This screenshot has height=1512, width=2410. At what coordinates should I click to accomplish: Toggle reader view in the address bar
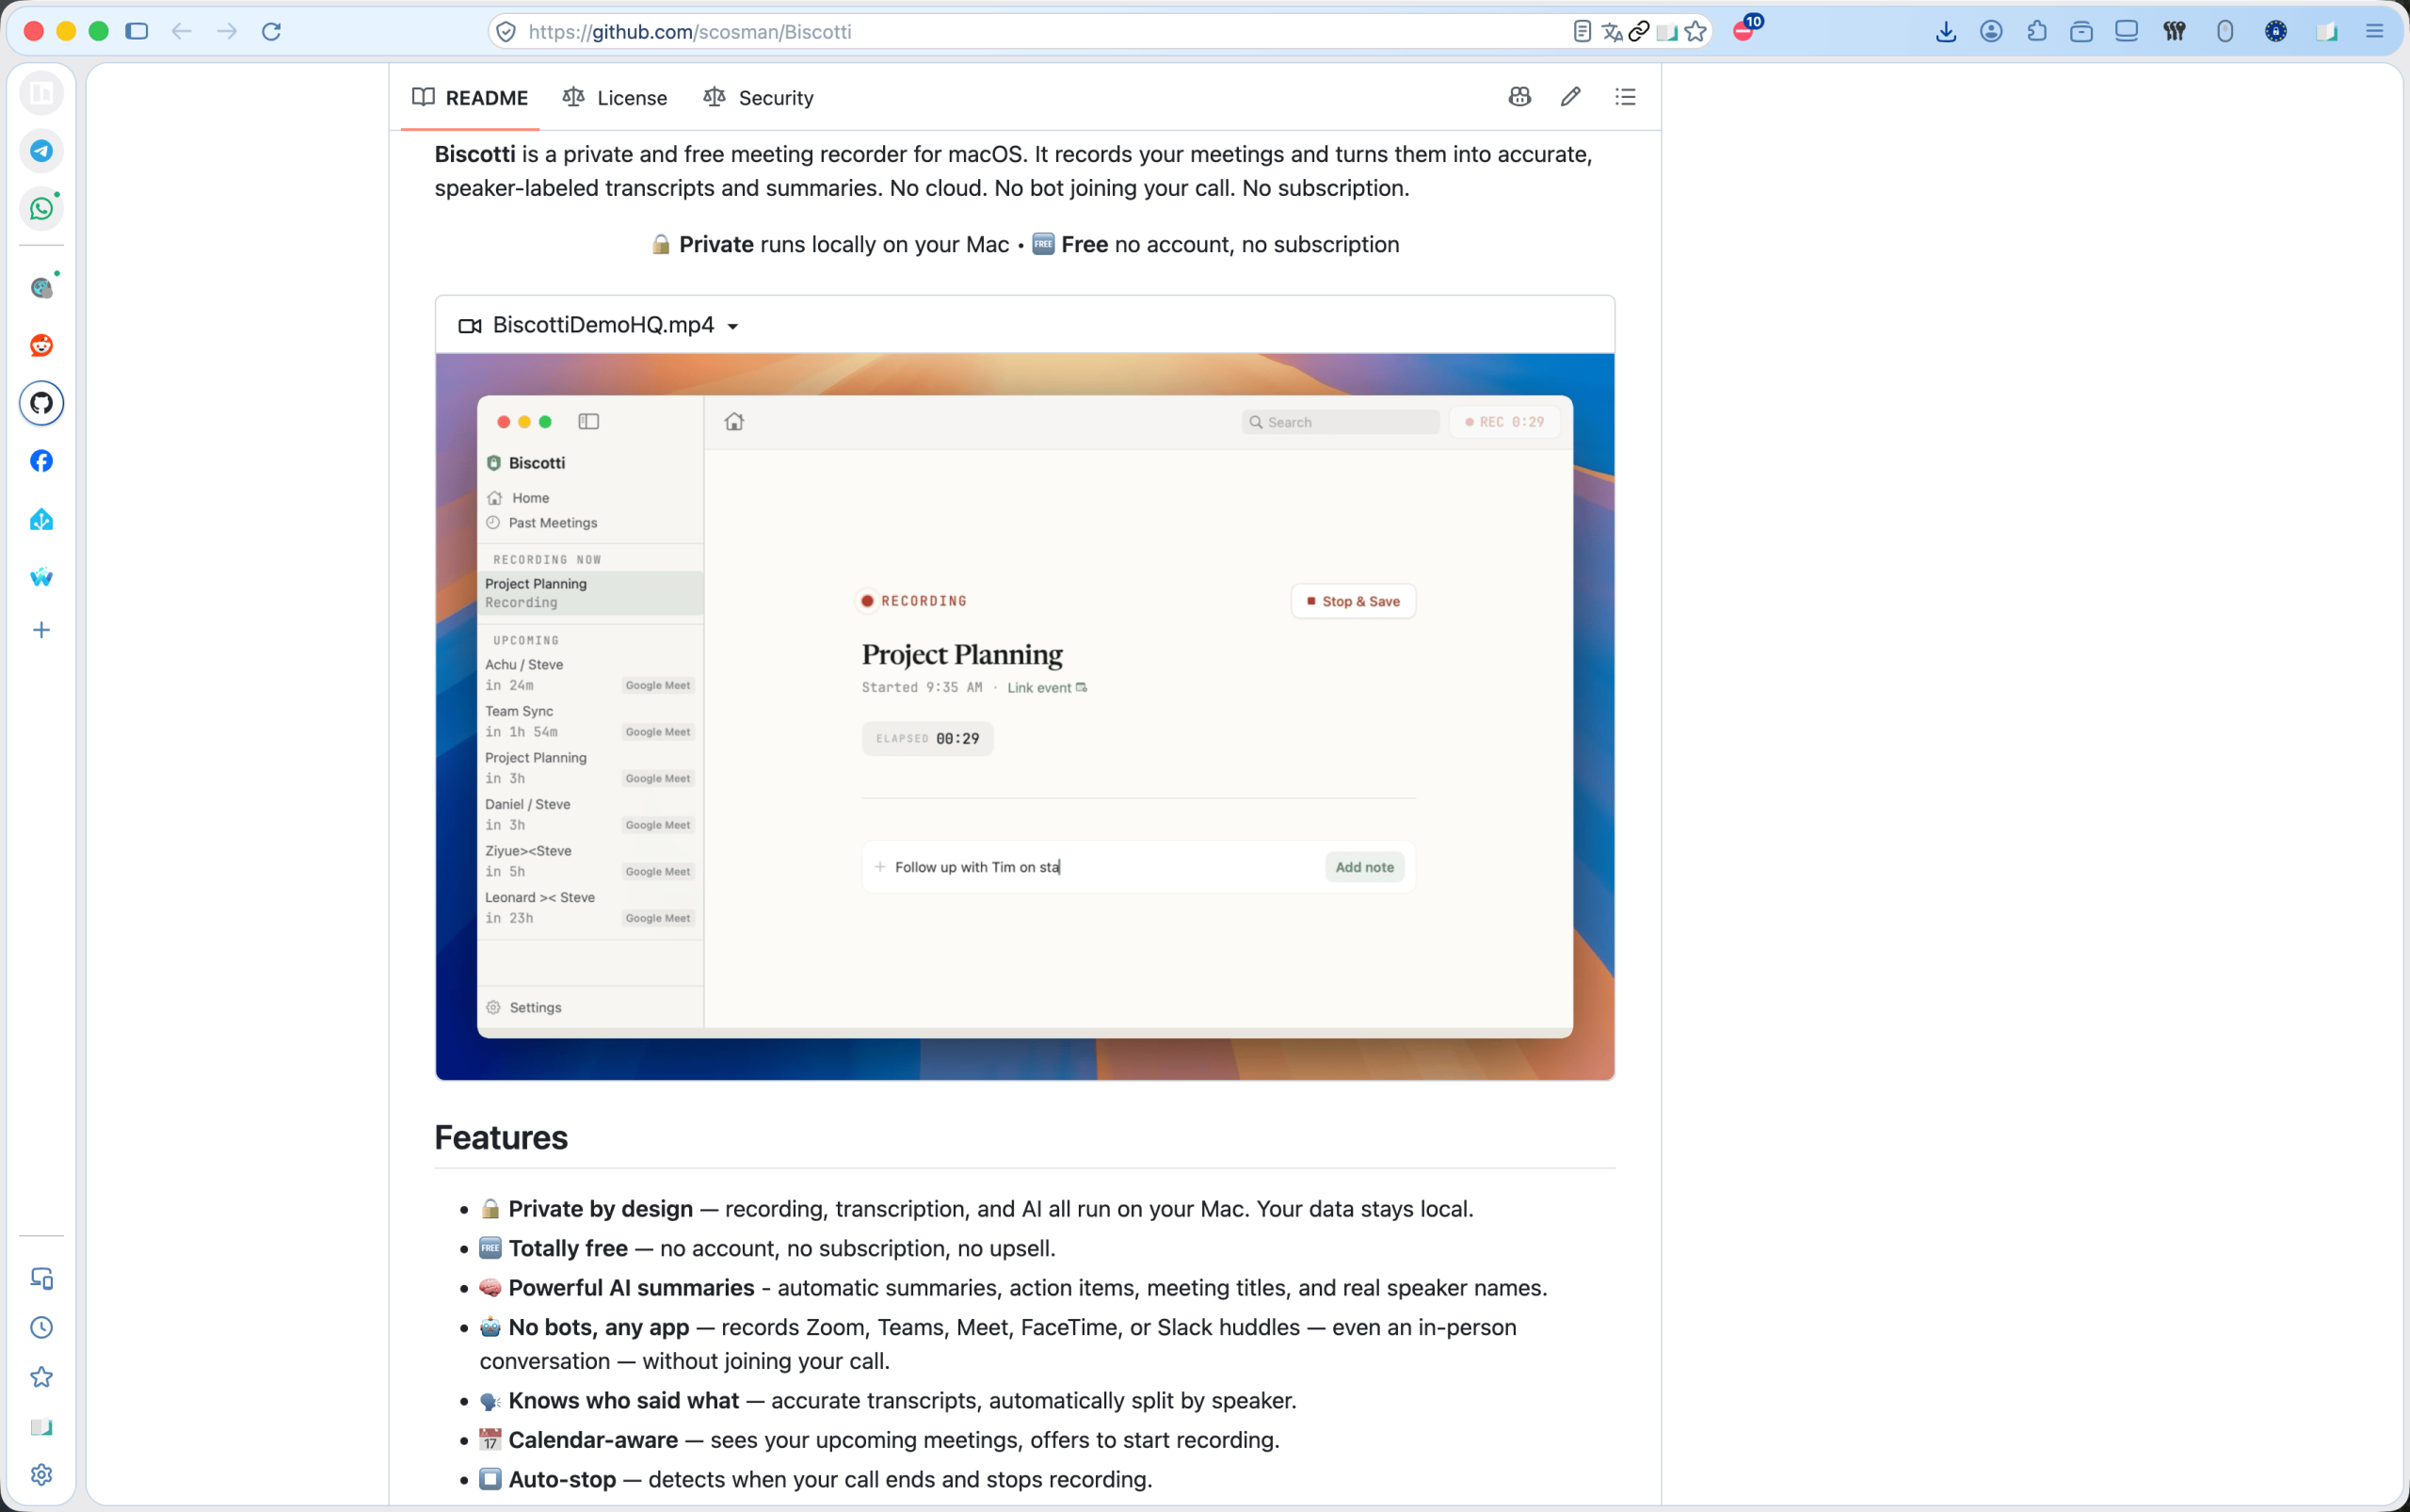pos(1582,31)
